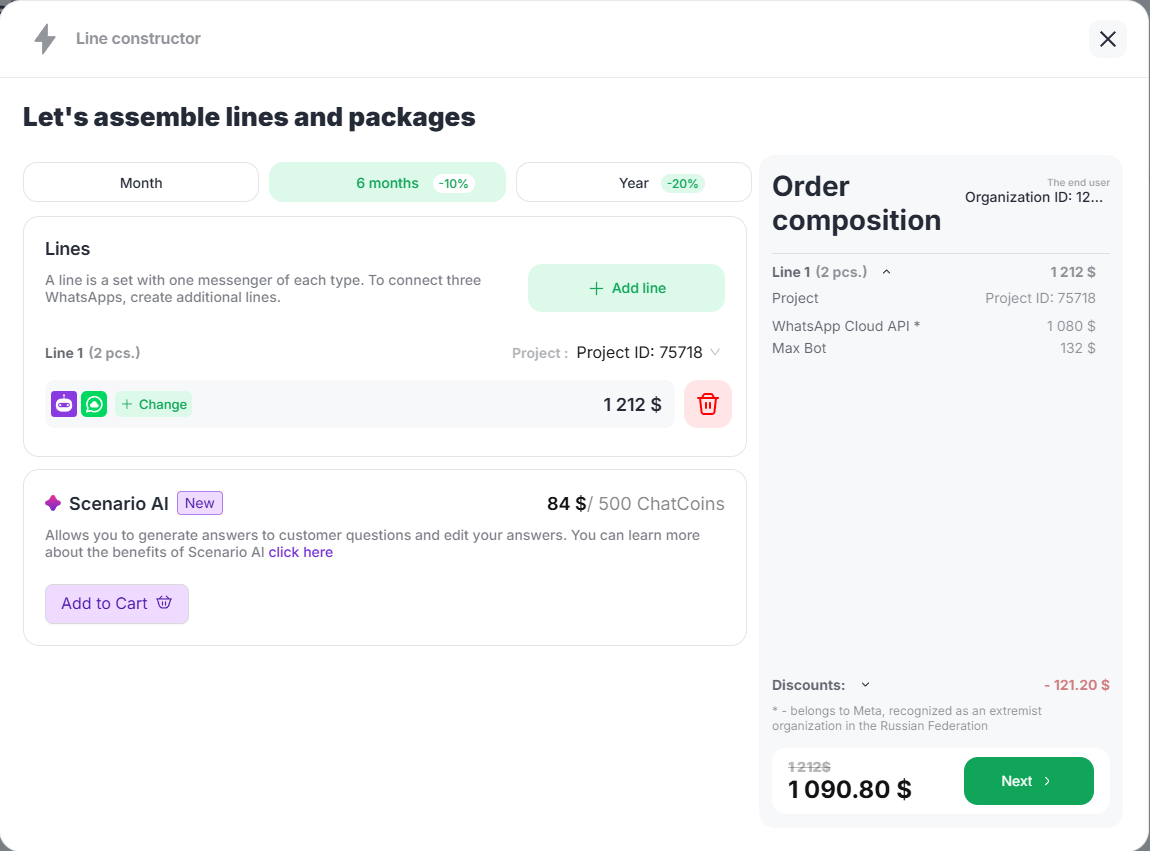Image resolution: width=1150 pixels, height=851 pixels.
Task: Click the purple Max Bot messenger icon
Action: 64,404
